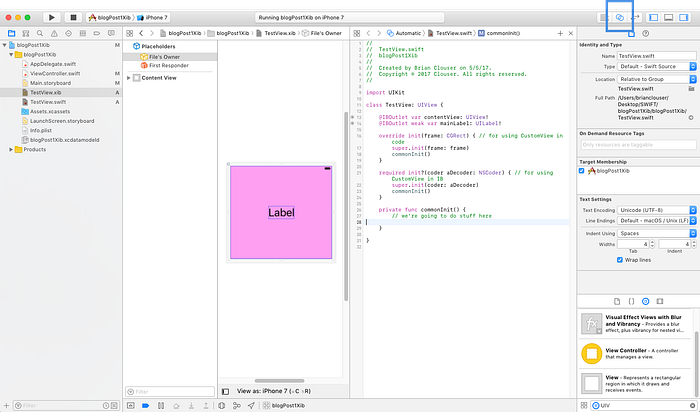Open the Text Encoding Unicode (UTF-8) dropdown
Viewport: 700px width, 412px height.
656,210
